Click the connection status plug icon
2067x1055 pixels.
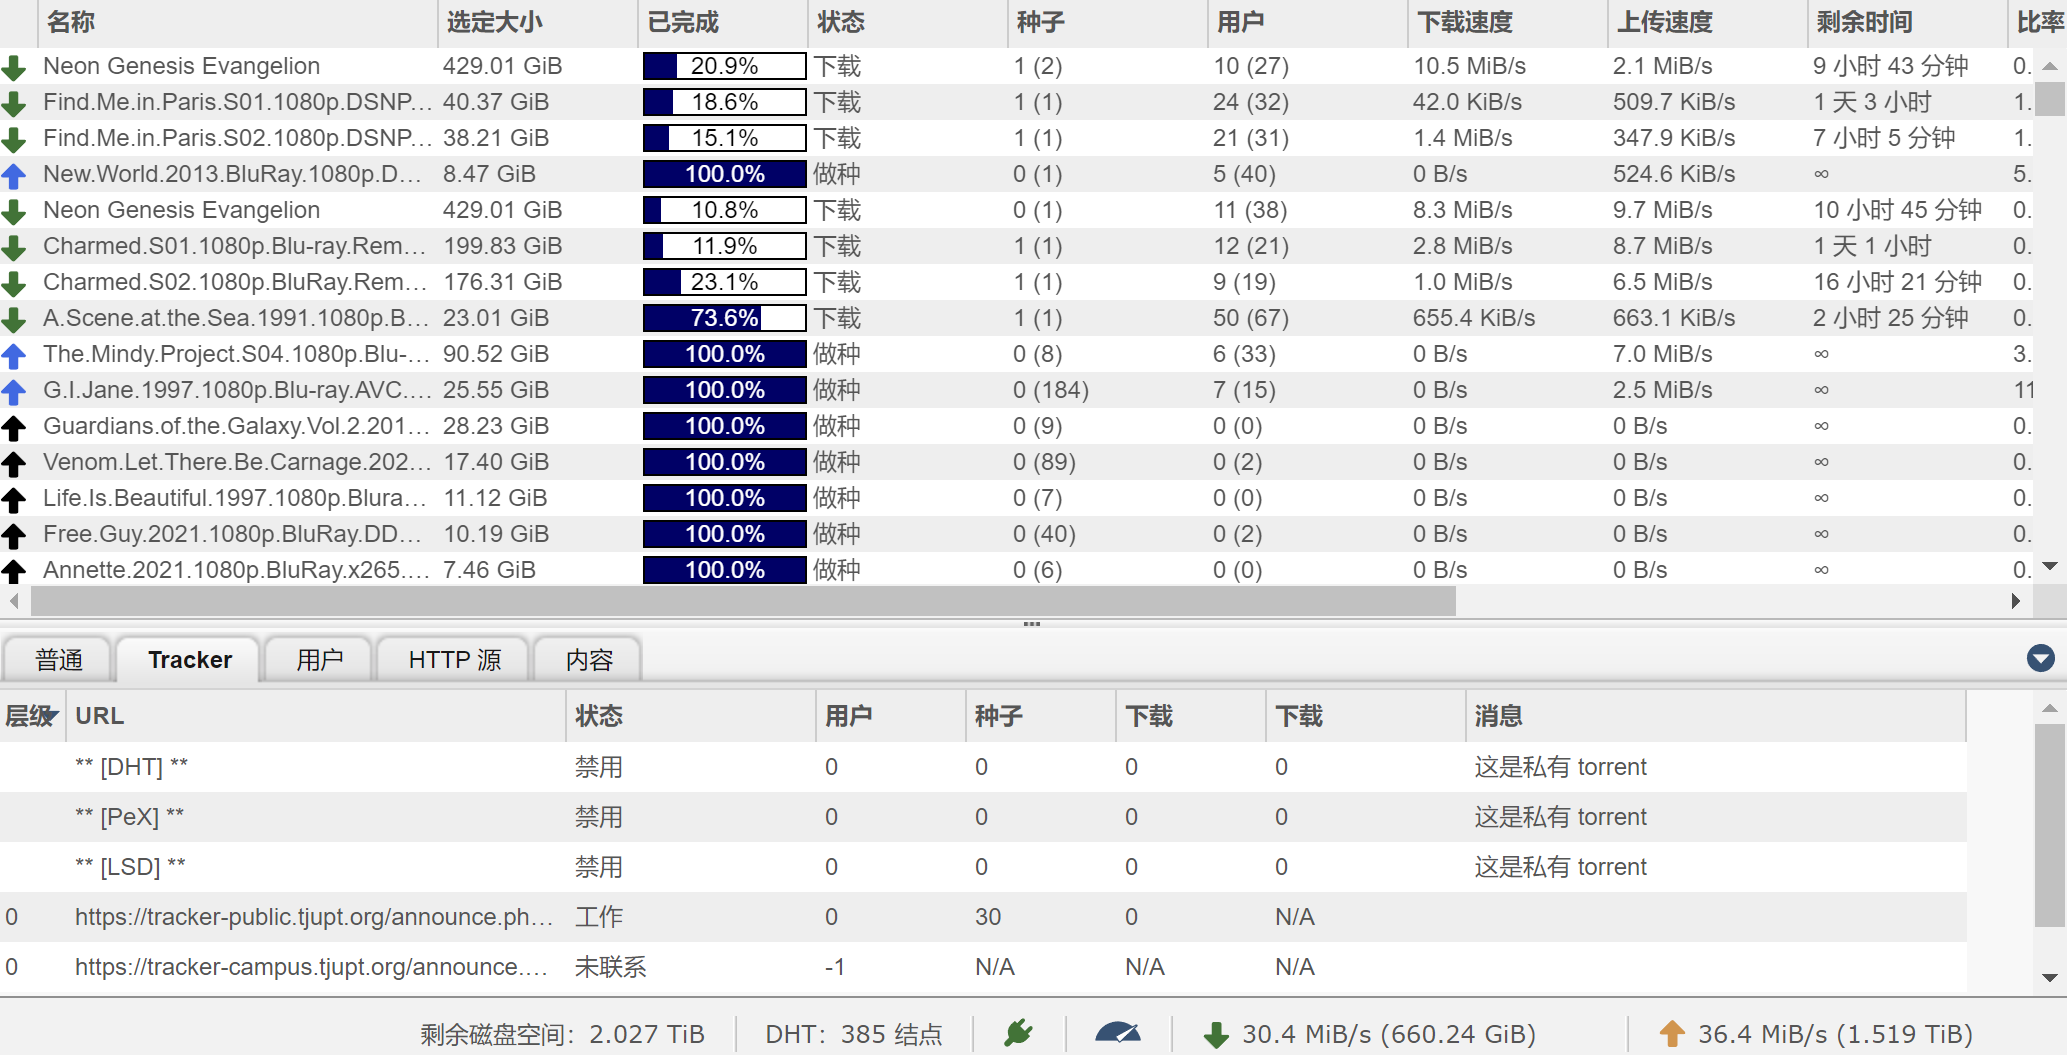pos(1017,1034)
